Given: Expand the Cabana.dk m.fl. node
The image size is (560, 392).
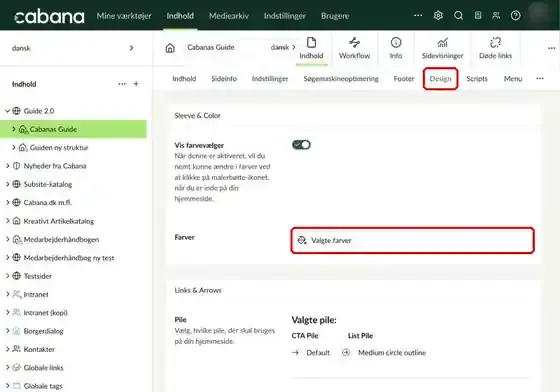Looking at the screenshot, I should click(x=7, y=202).
